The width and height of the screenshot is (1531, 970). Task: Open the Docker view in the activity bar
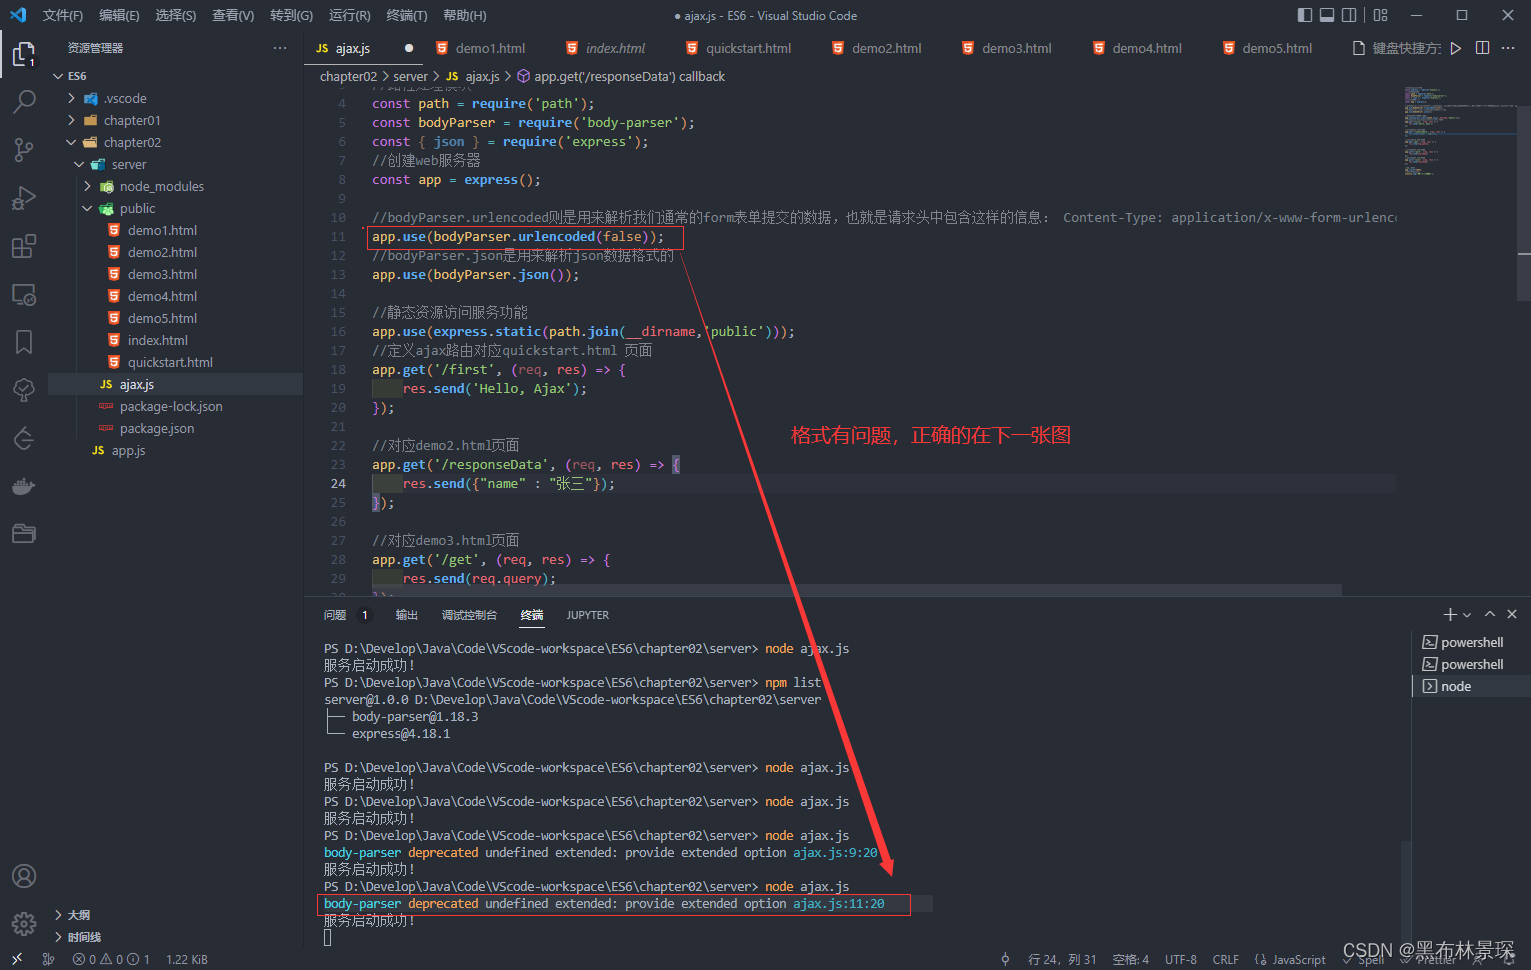coord(24,486)
